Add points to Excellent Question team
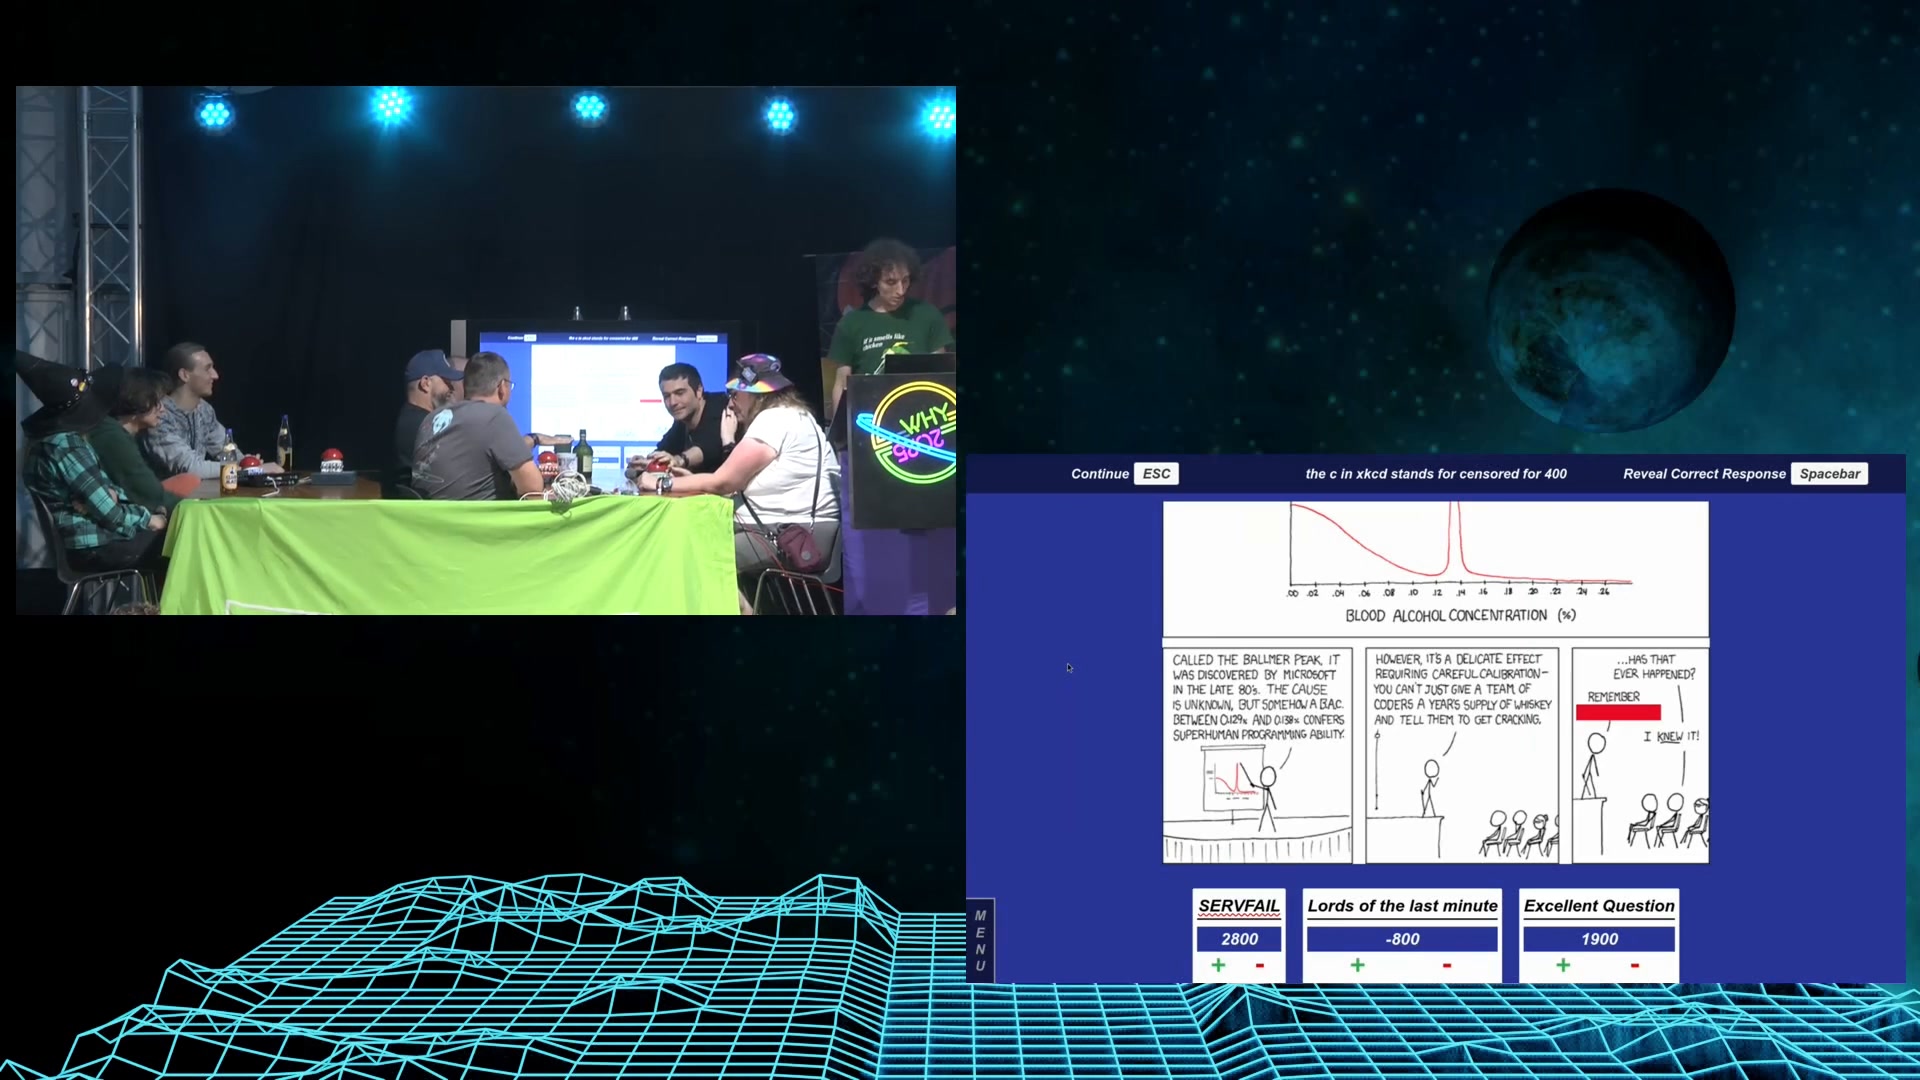This screenshot has height=1080, width=1920. [1563, 965]
